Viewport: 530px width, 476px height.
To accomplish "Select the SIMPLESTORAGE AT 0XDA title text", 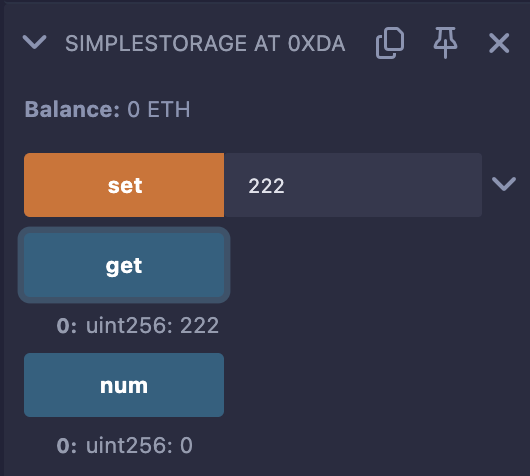I will 205,44.
